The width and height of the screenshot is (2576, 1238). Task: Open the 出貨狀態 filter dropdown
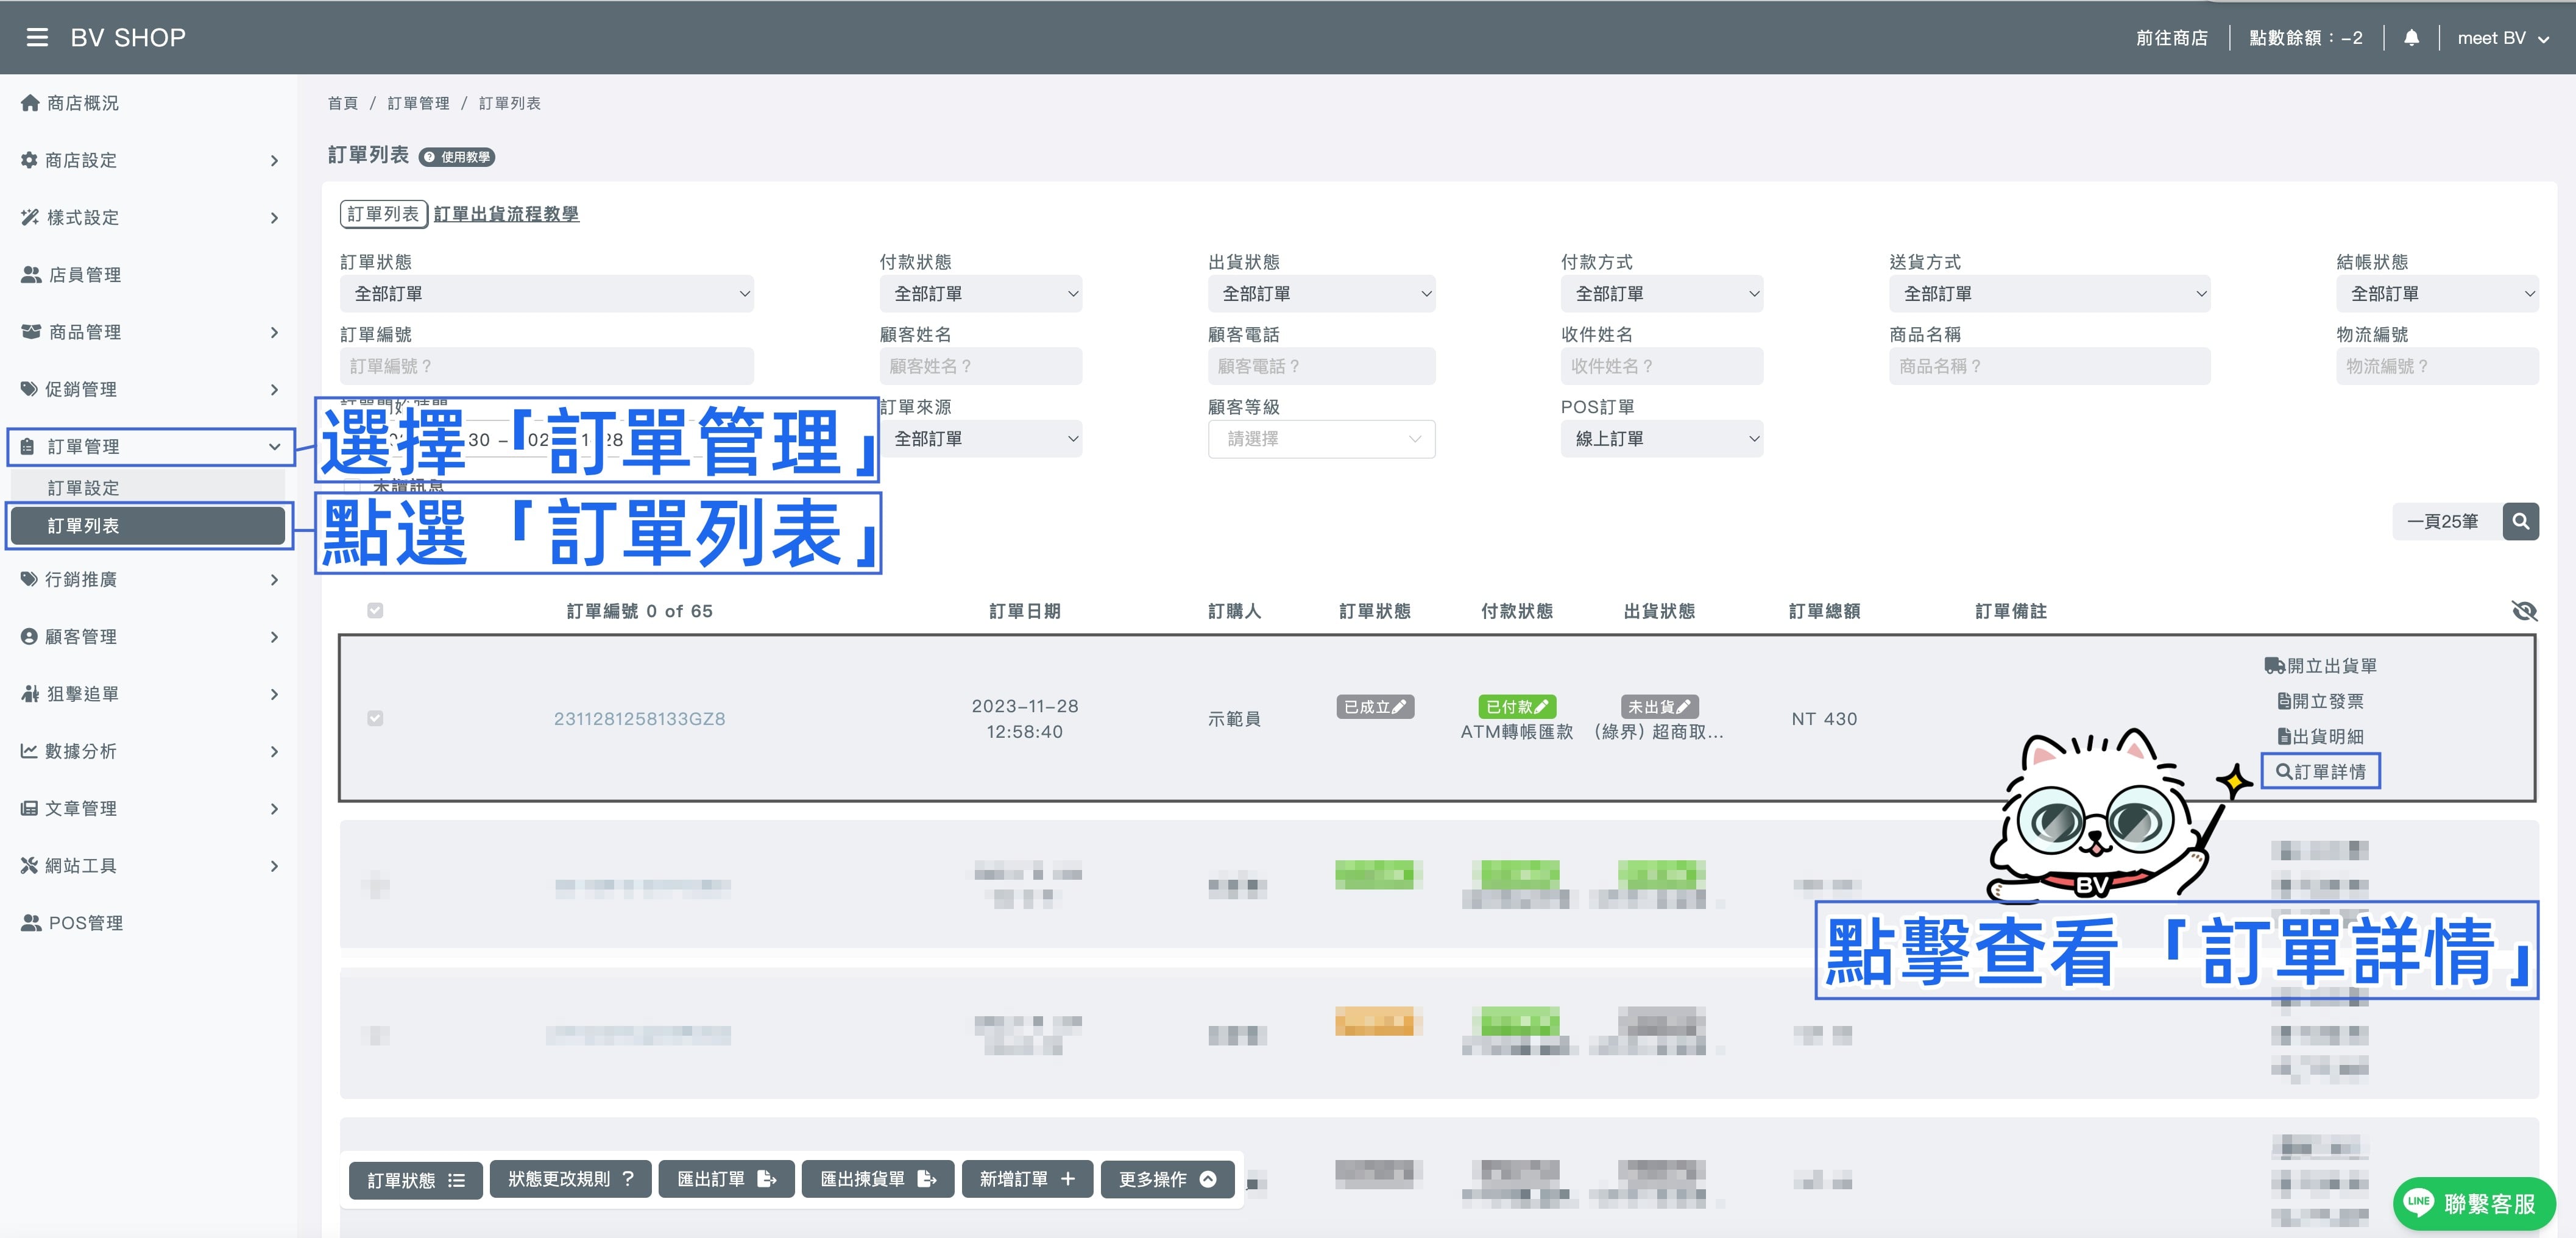click(1321, 294)
